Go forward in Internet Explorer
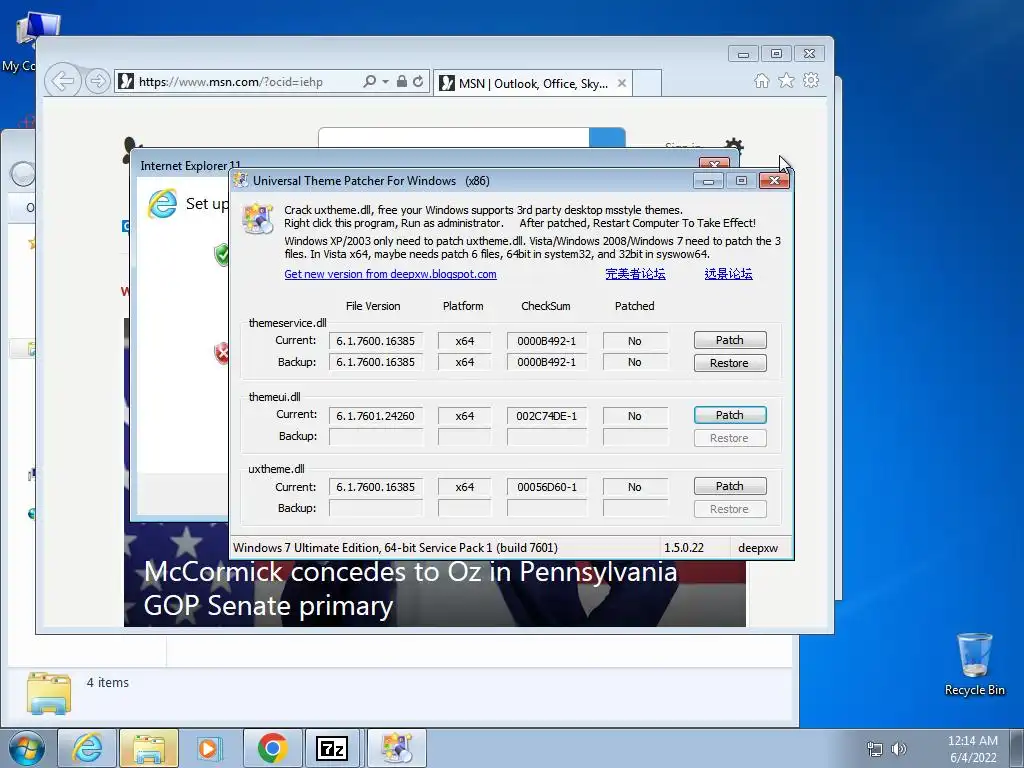Image resolution: width=1024 pixels, height=768 pixels. [x=97, y=82]
